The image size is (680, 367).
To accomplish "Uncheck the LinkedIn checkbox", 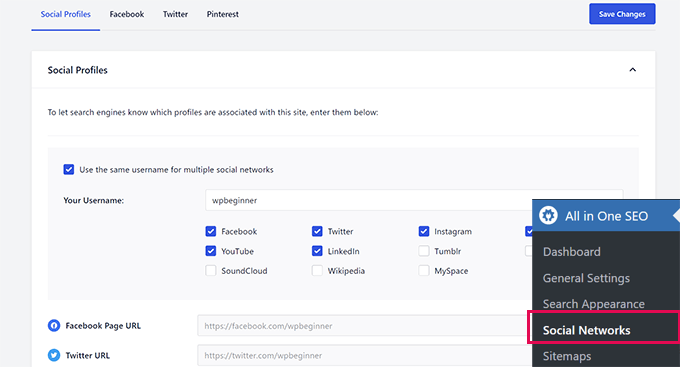I will (317, 251).
